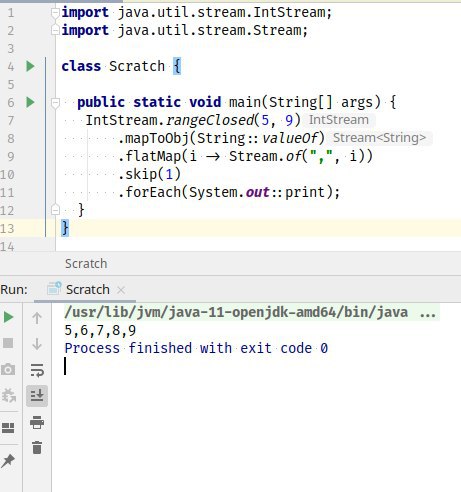461x492 pixels.
Task: Jump down the stack trace arrow
Action: pyautogui.click(x=37, y=344)
